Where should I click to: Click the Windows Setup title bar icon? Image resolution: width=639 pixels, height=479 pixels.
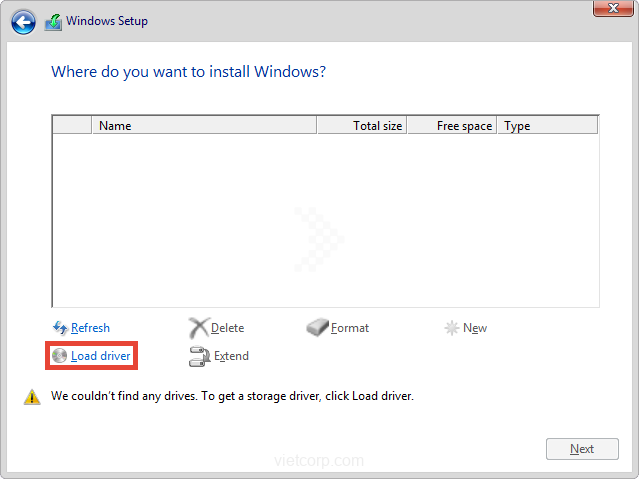[53, 22]
